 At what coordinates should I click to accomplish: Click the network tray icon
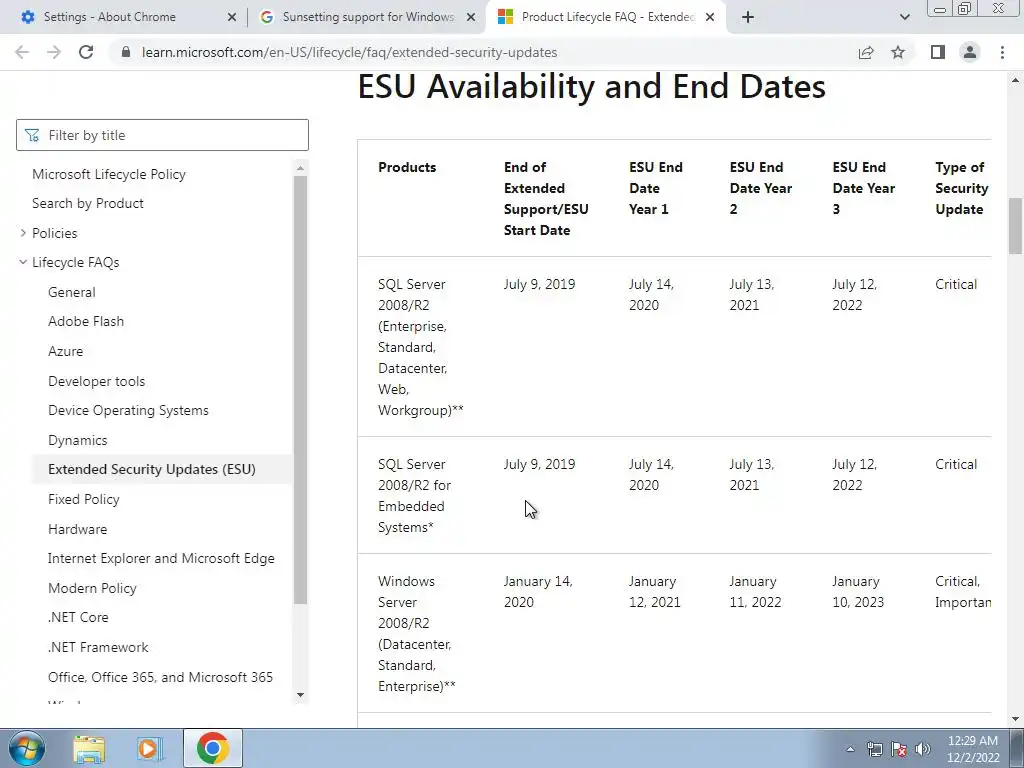pos(874,749)
